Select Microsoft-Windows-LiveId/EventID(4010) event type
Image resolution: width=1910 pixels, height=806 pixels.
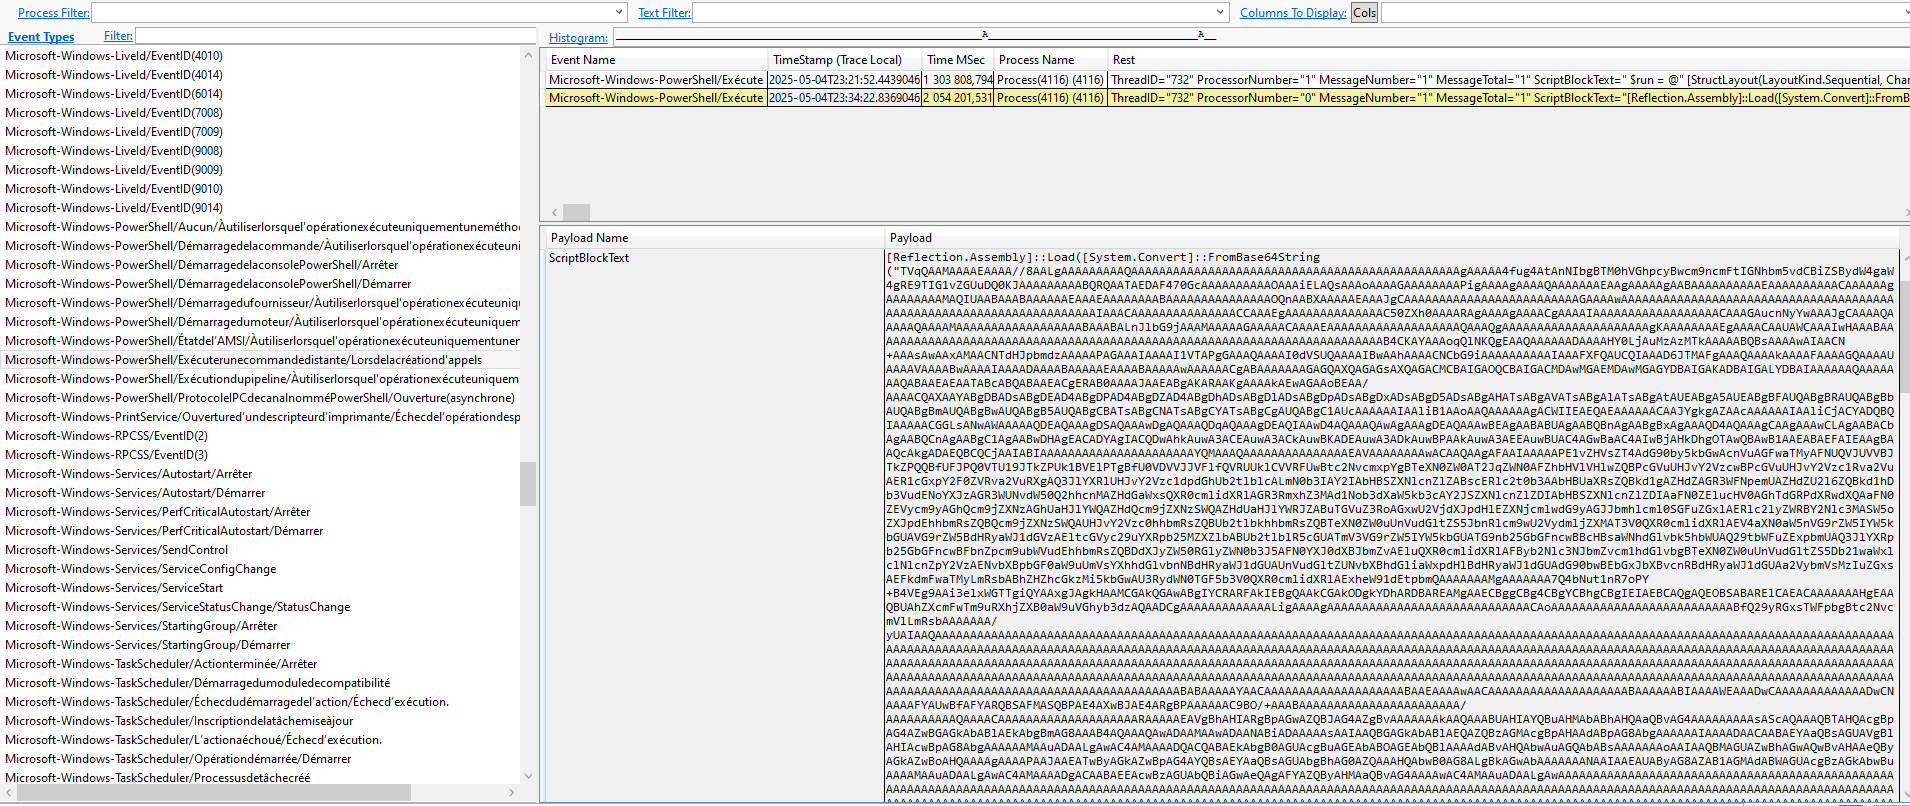(x=114, y=56)
